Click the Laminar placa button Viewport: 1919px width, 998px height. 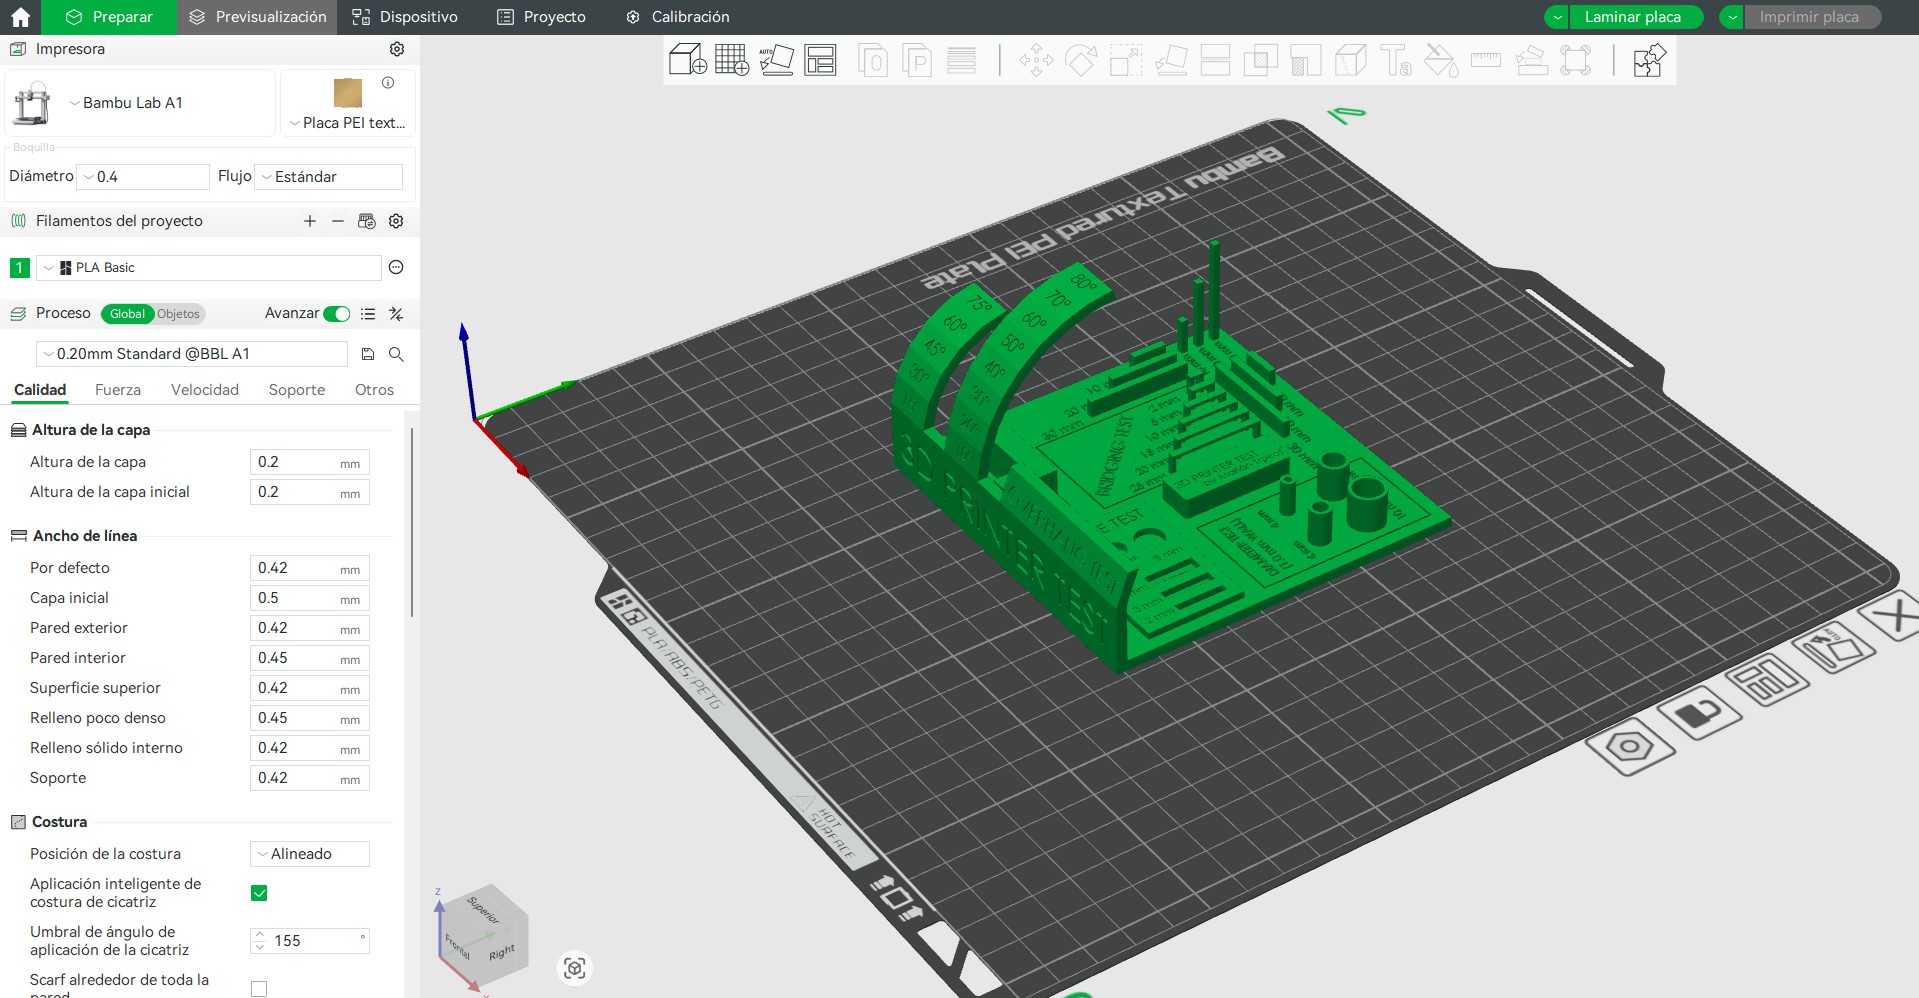1632,17
